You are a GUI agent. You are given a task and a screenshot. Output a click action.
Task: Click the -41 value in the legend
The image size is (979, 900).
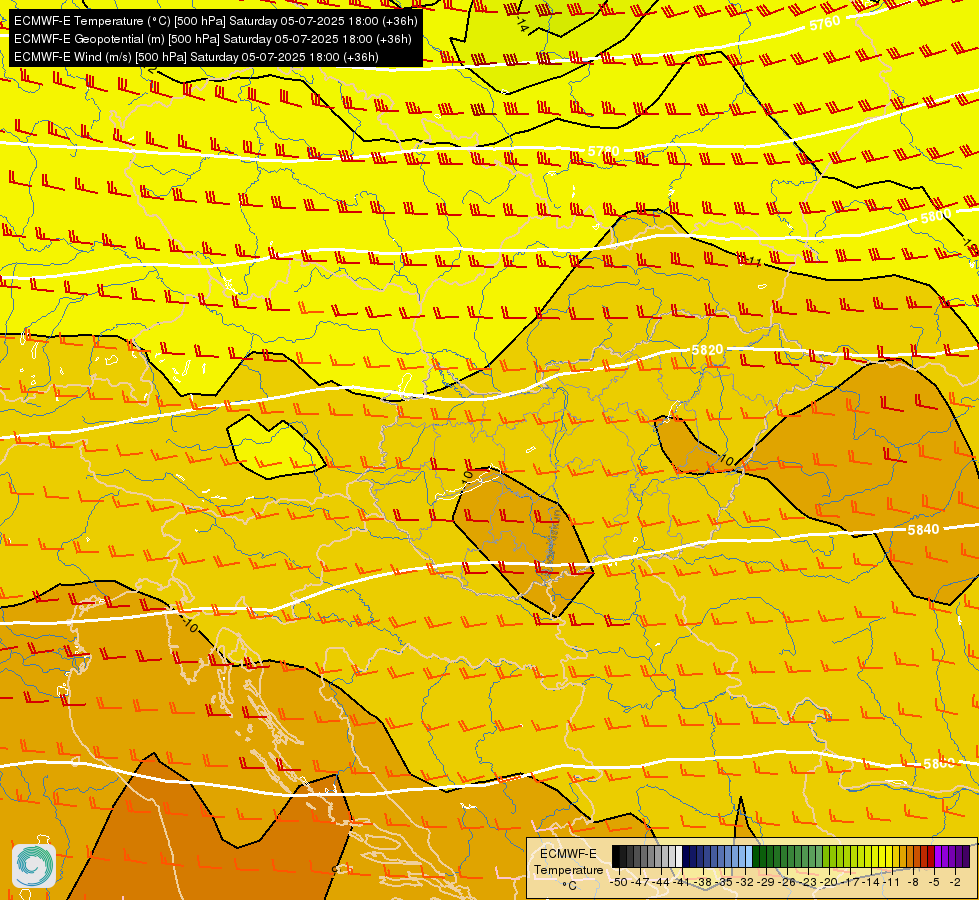pyautogui.click(x=681, y=883)
